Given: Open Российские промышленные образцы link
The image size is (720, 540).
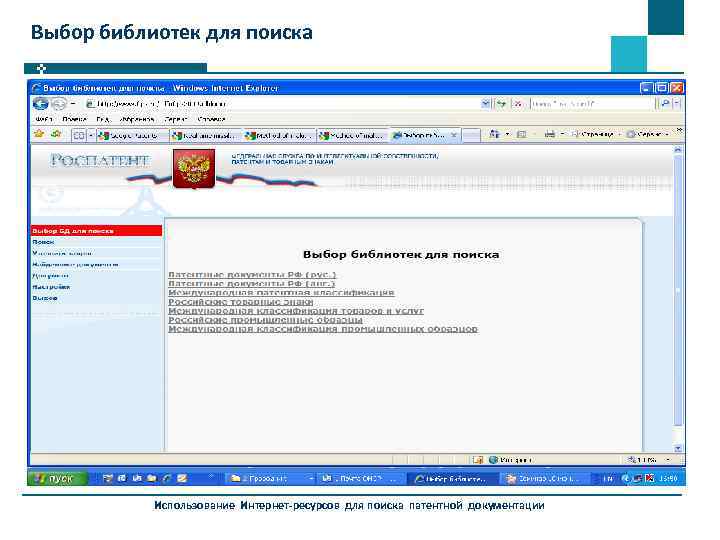Looking at the screenshot, I should pyautogui.click(x=265, y=320).
